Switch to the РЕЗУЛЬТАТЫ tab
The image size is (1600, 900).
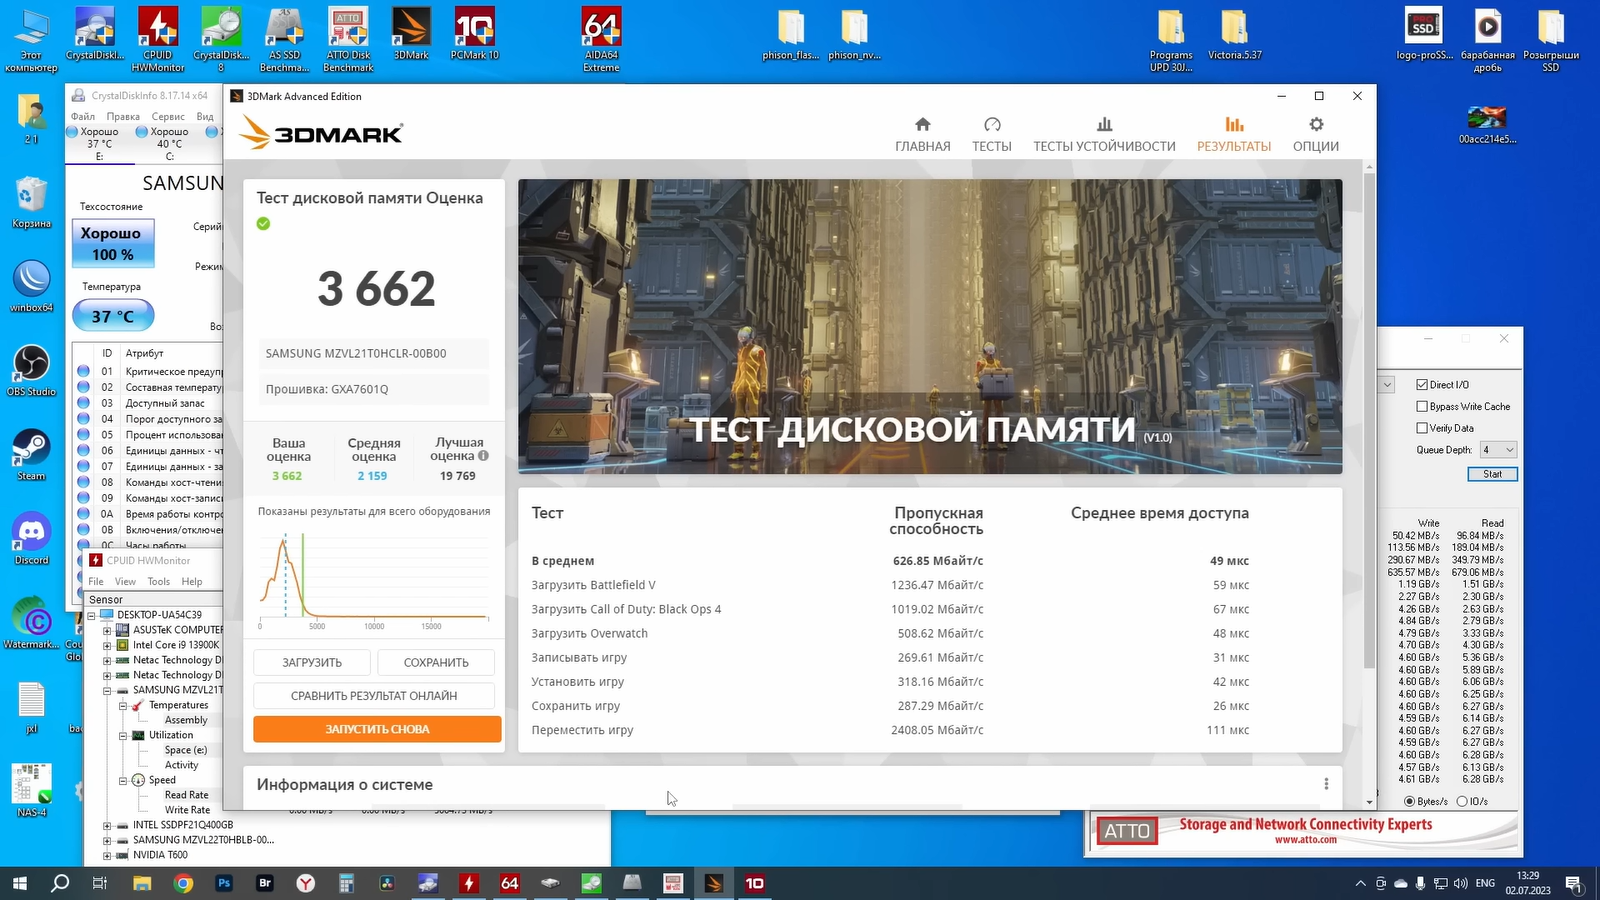(1234, 134)
